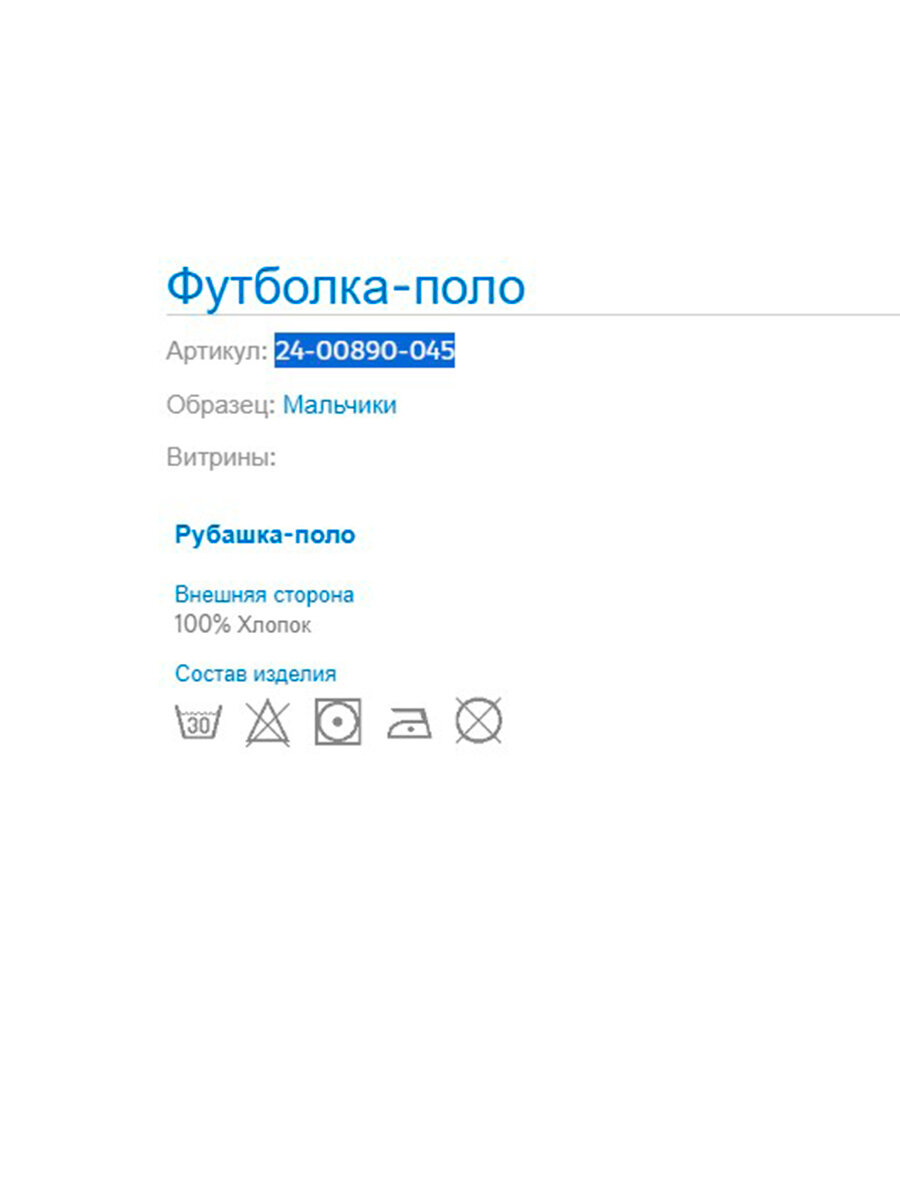Click the tumble dry square-circle icon
This screenshot has width=900, height=1200.
pos(338,722)
